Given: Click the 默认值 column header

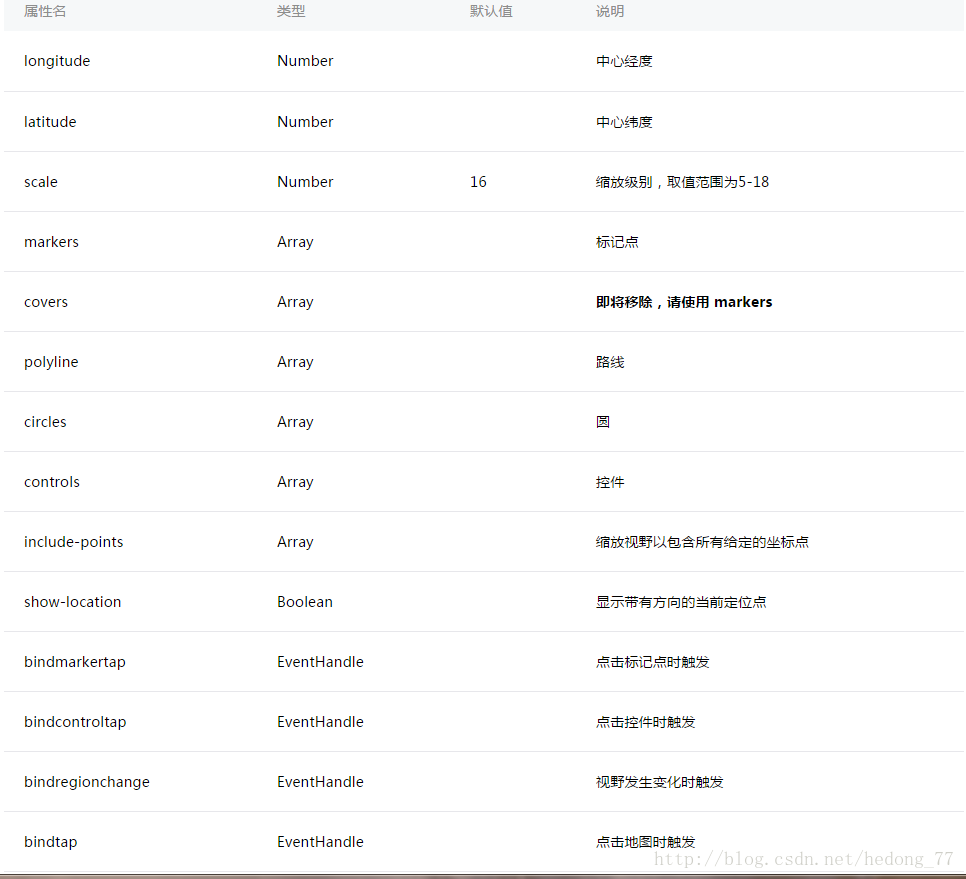Looking at the screenshot, I should (x=491, y=12).
